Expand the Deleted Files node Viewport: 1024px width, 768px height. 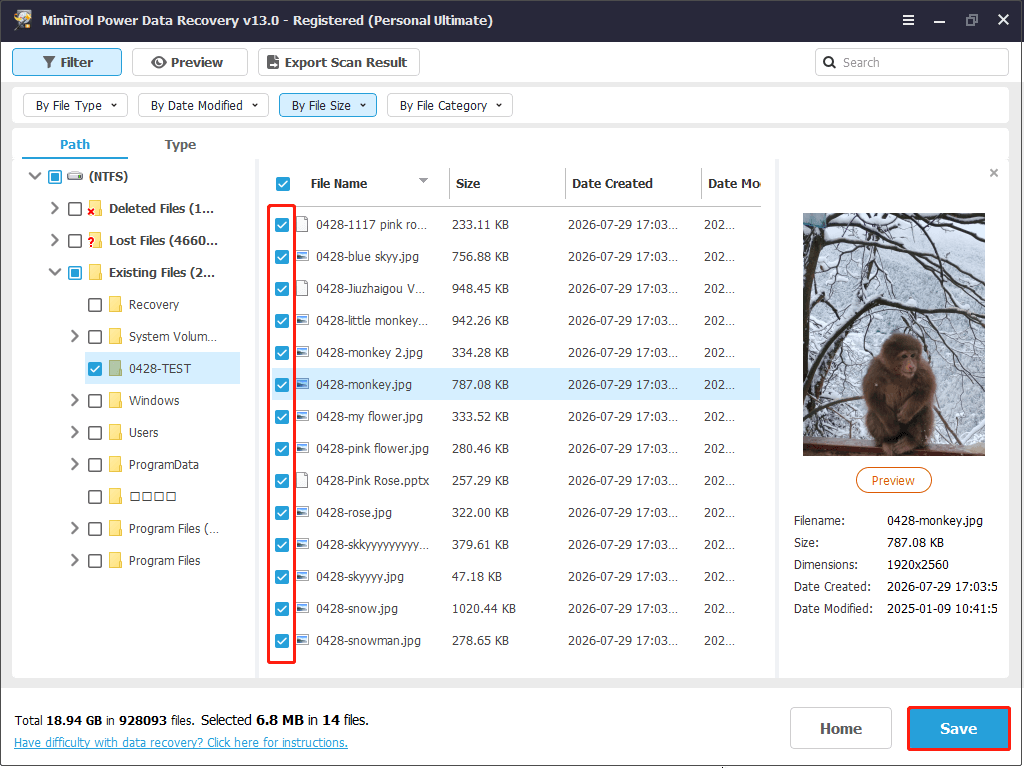(x=55, y=208)
